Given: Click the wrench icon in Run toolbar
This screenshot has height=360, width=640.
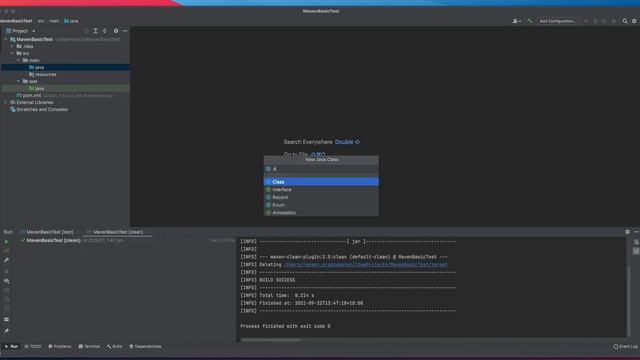Looking at the screenshot, I should tap(7, 260).
